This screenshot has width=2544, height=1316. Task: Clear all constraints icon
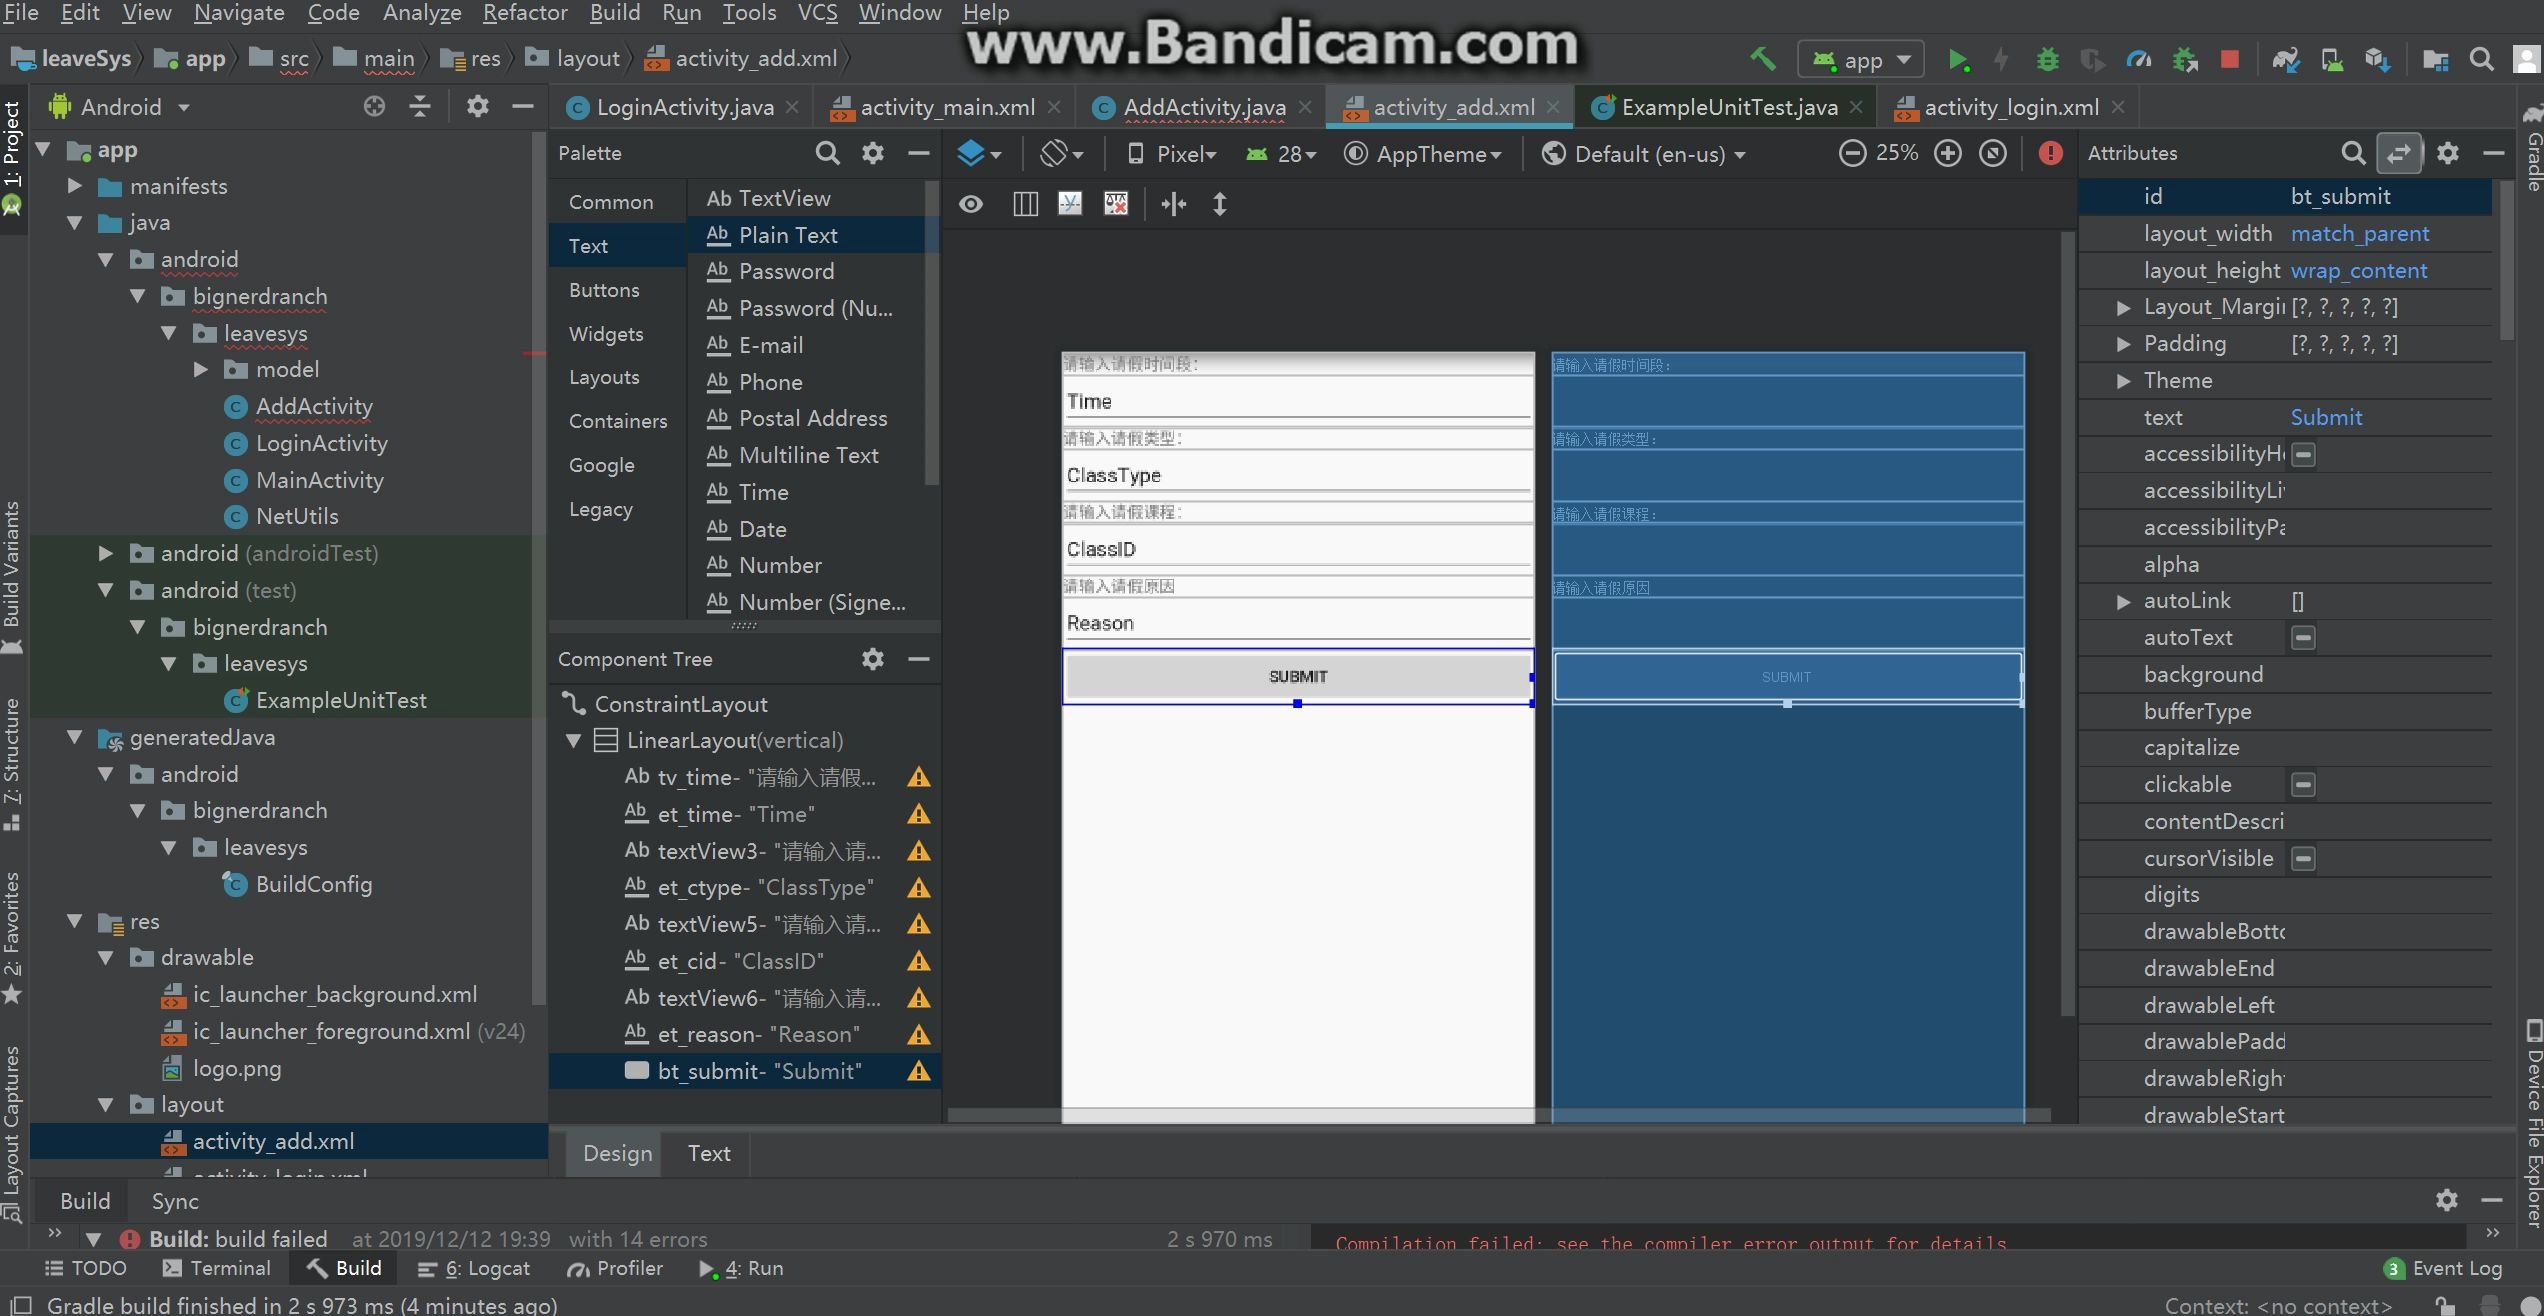[1116, 204]
